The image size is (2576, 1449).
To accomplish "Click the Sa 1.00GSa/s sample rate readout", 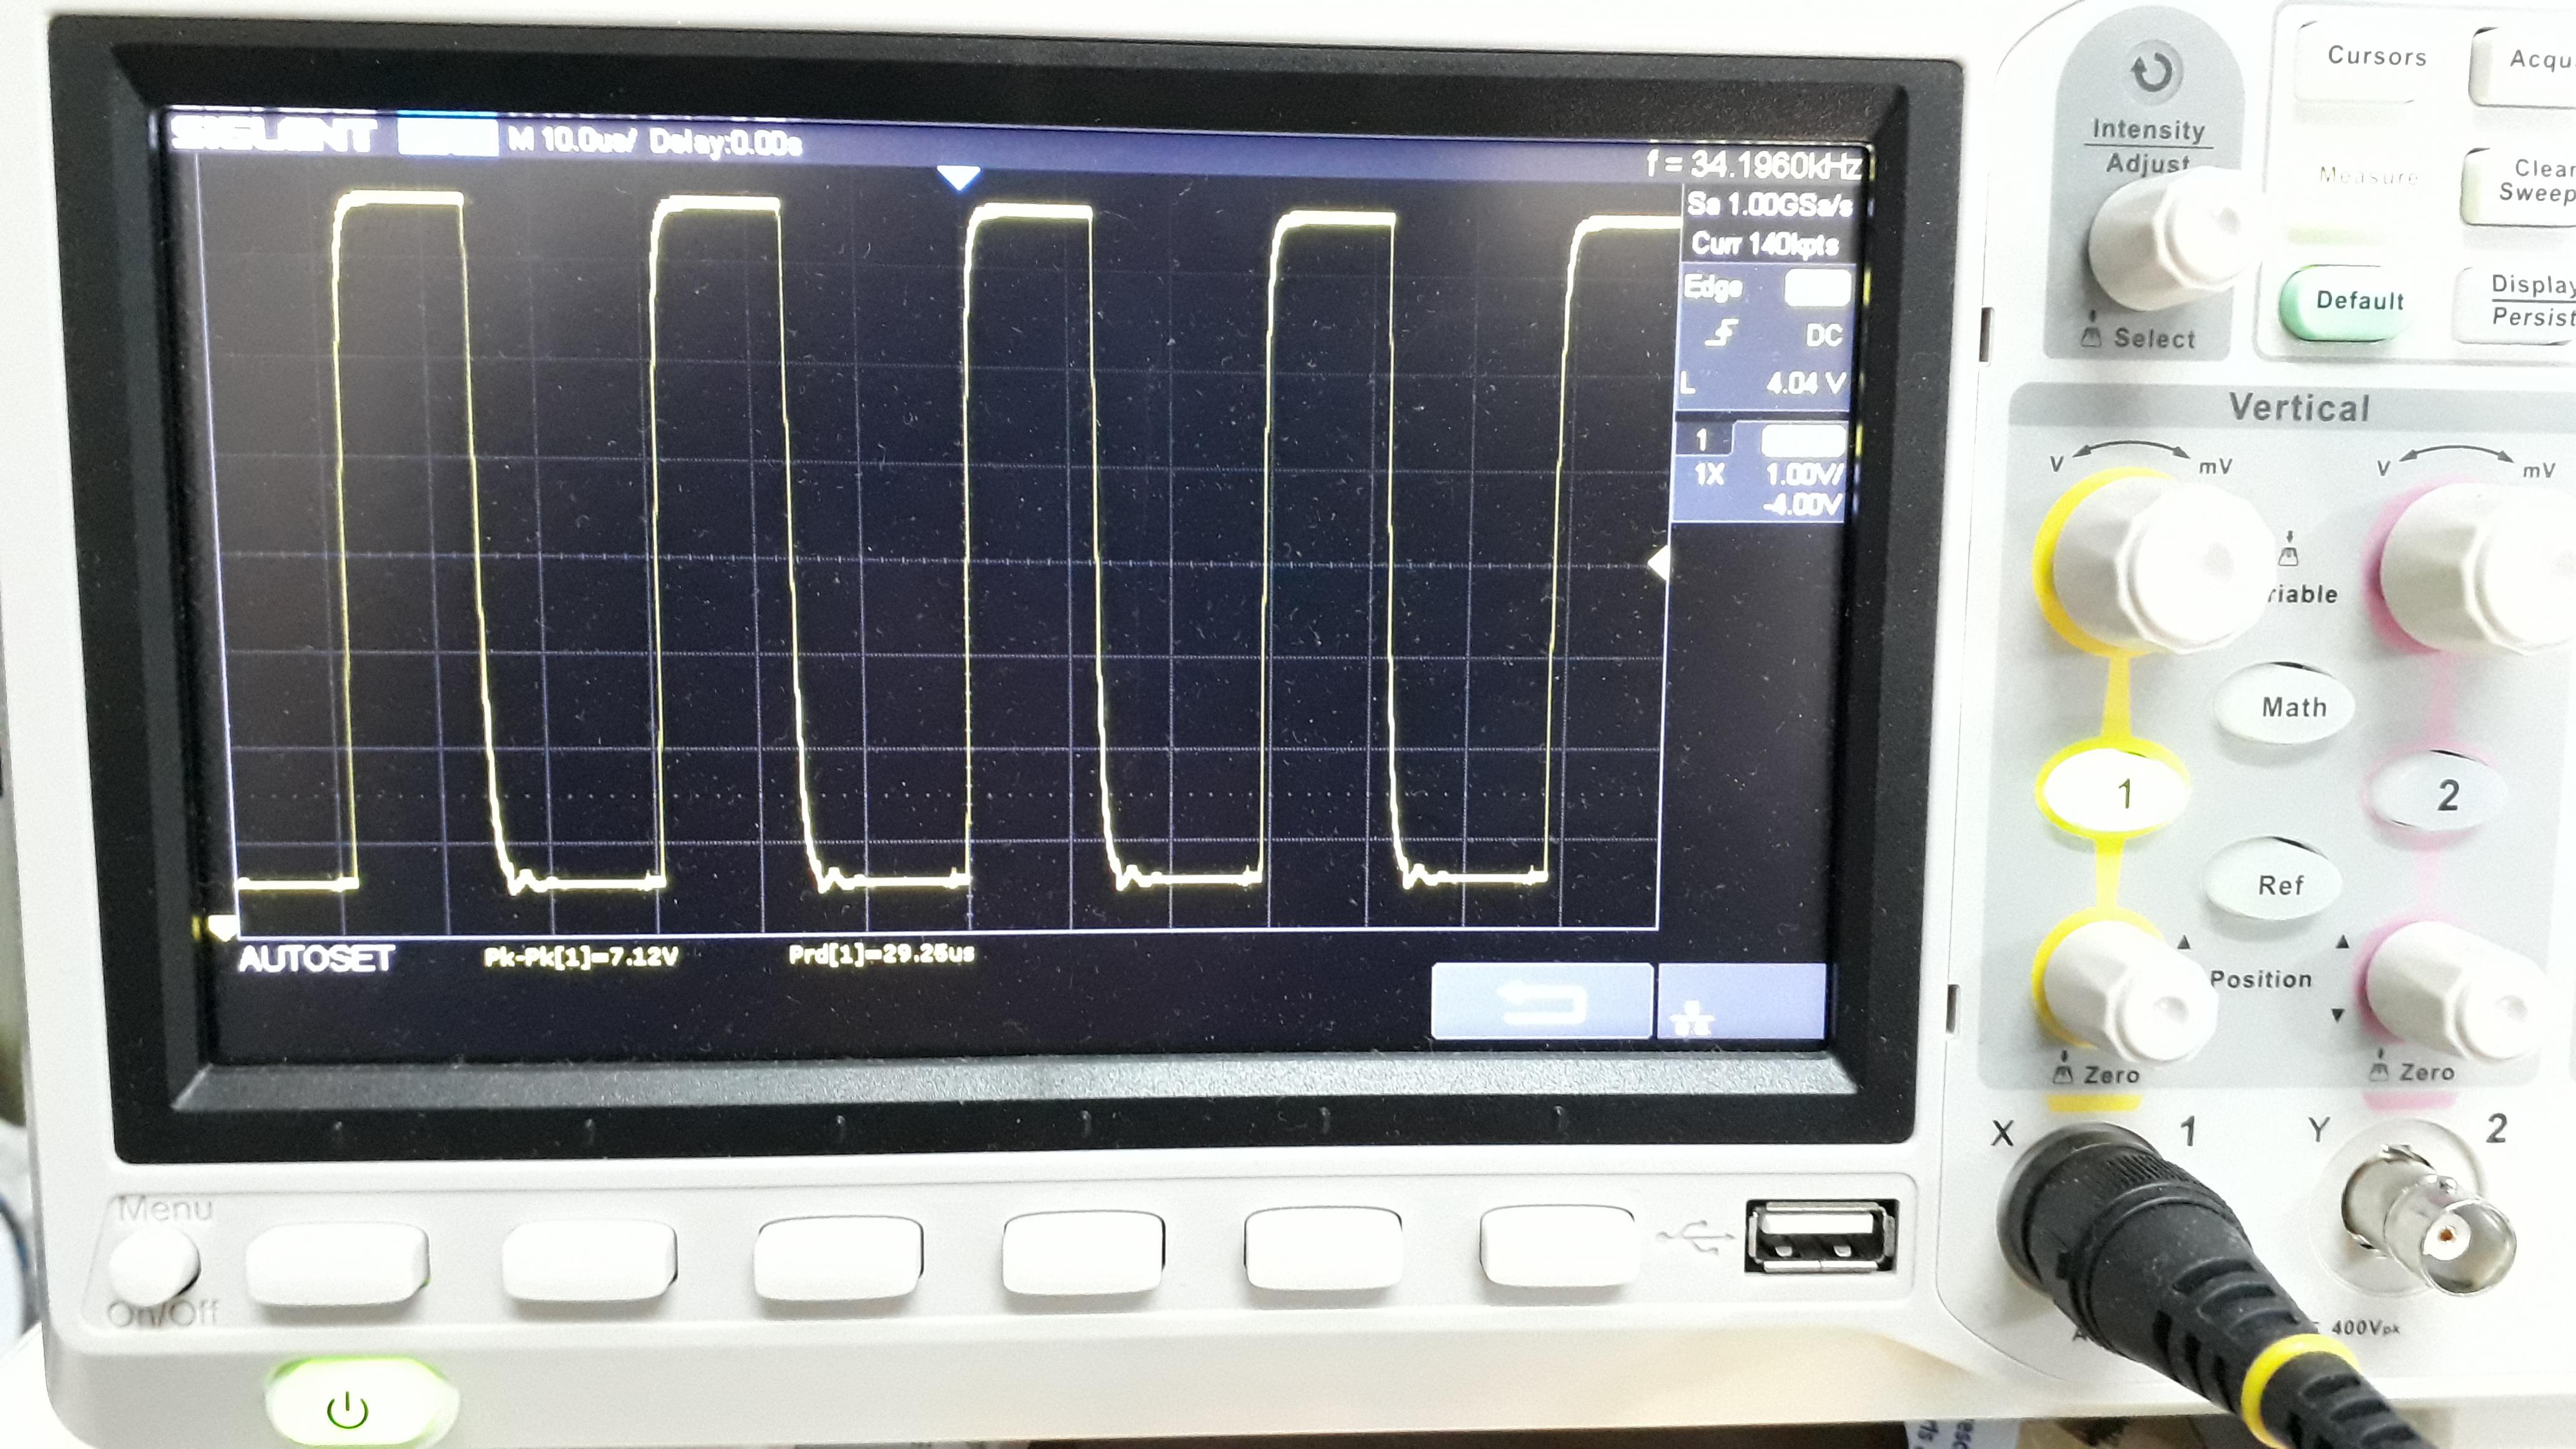I will coord(1770,205).
